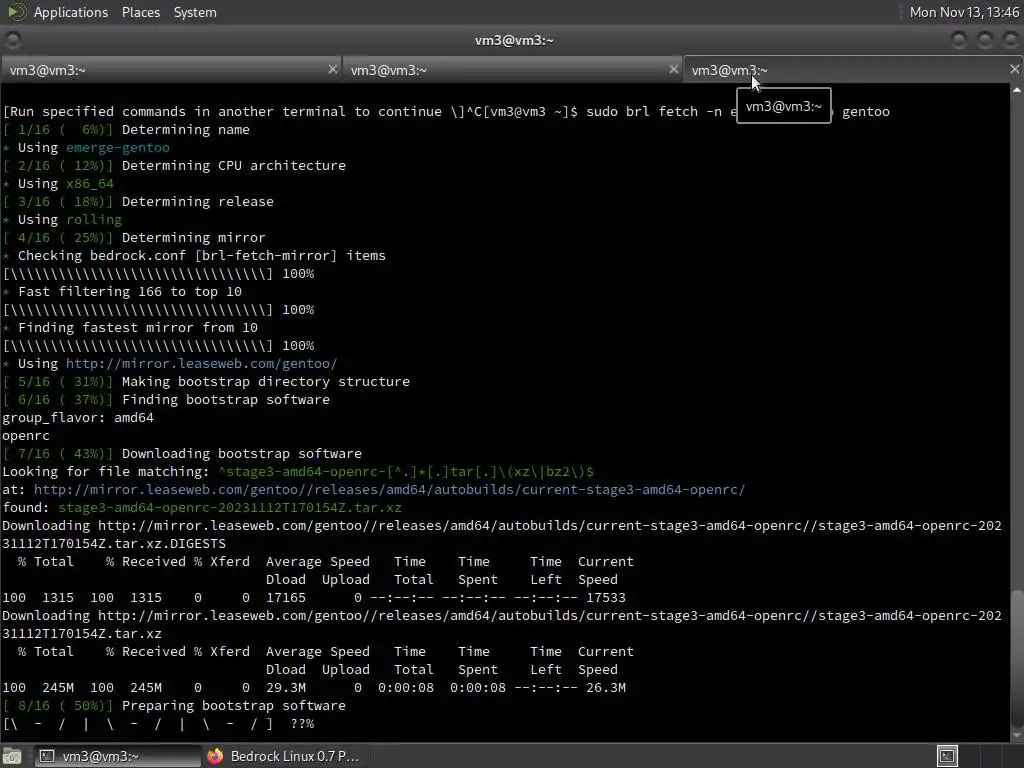This screenshot has width=1024, height=768.
Task: Close the third terminal tab
Action: 1014,69
